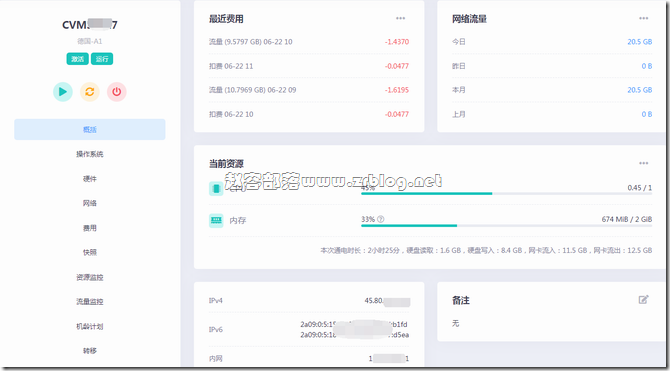Viewport: 670px width, 371px height.
Task: Click the question-mark help icon beside 33%
Action: tap(381, 219)
